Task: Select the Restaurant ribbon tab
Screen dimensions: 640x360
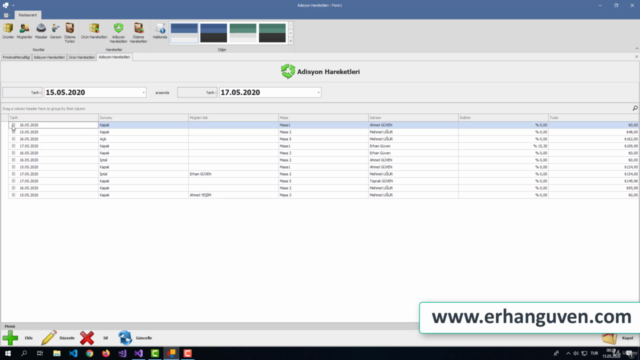Action: (x=27, y=15)
